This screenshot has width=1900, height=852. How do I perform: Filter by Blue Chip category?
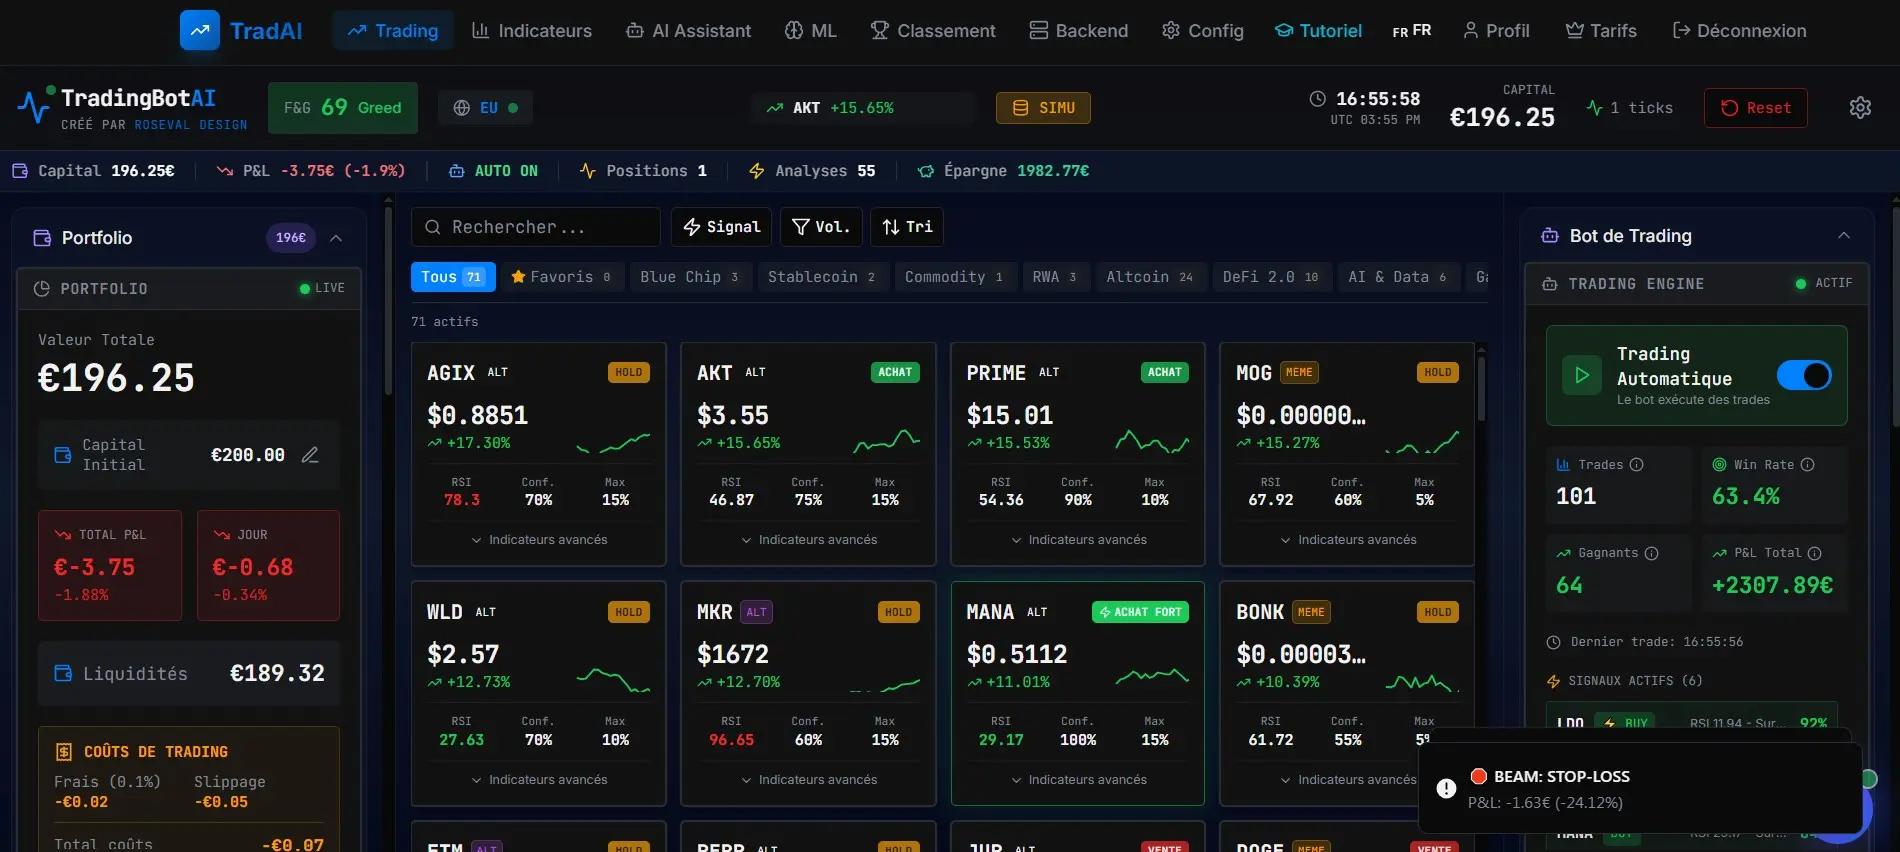pyautogui.click(x=690, y=277)
